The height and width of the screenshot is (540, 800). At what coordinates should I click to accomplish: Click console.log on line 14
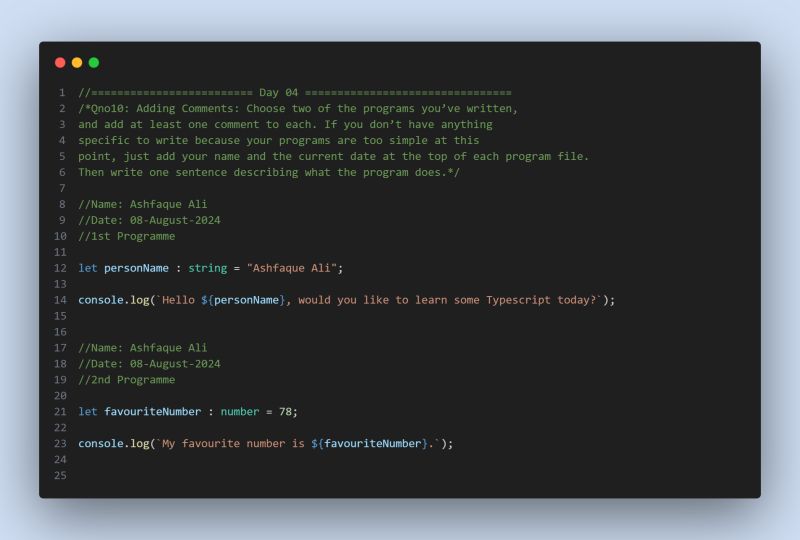click(114, 300)
